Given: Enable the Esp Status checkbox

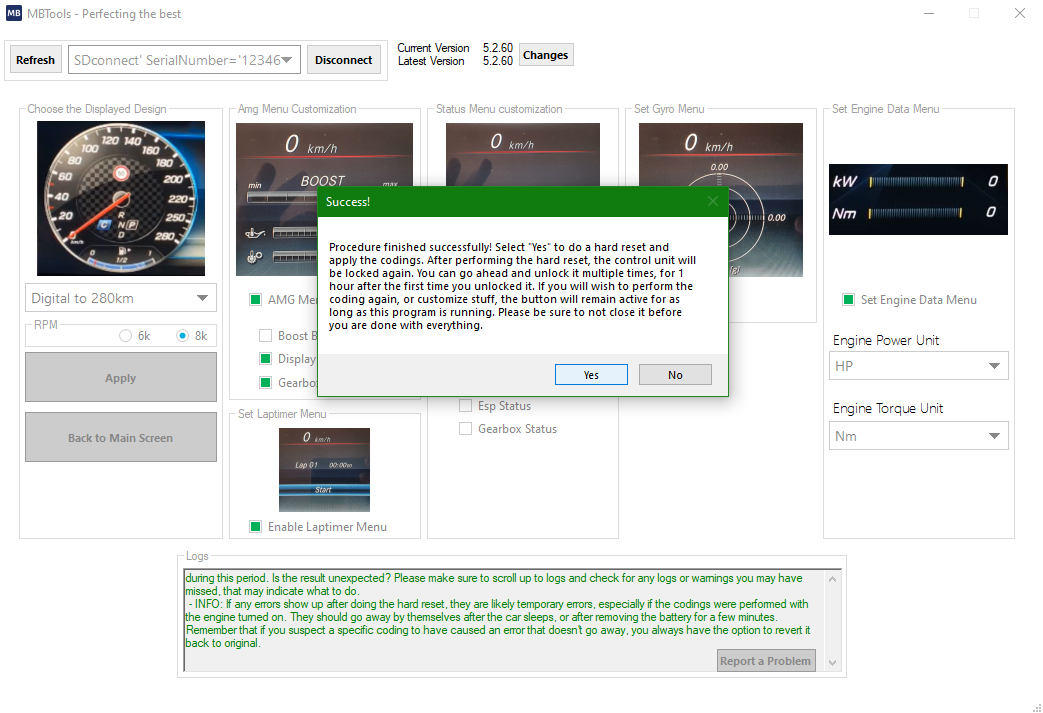Looking at the screenshot, I should [x=465, y=405].
